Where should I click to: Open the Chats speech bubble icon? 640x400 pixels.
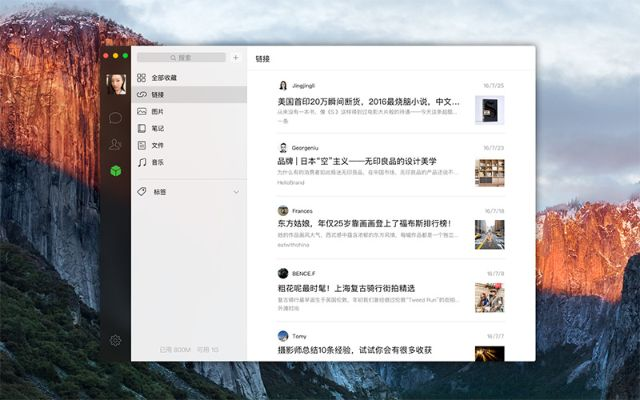coord(115,118)
